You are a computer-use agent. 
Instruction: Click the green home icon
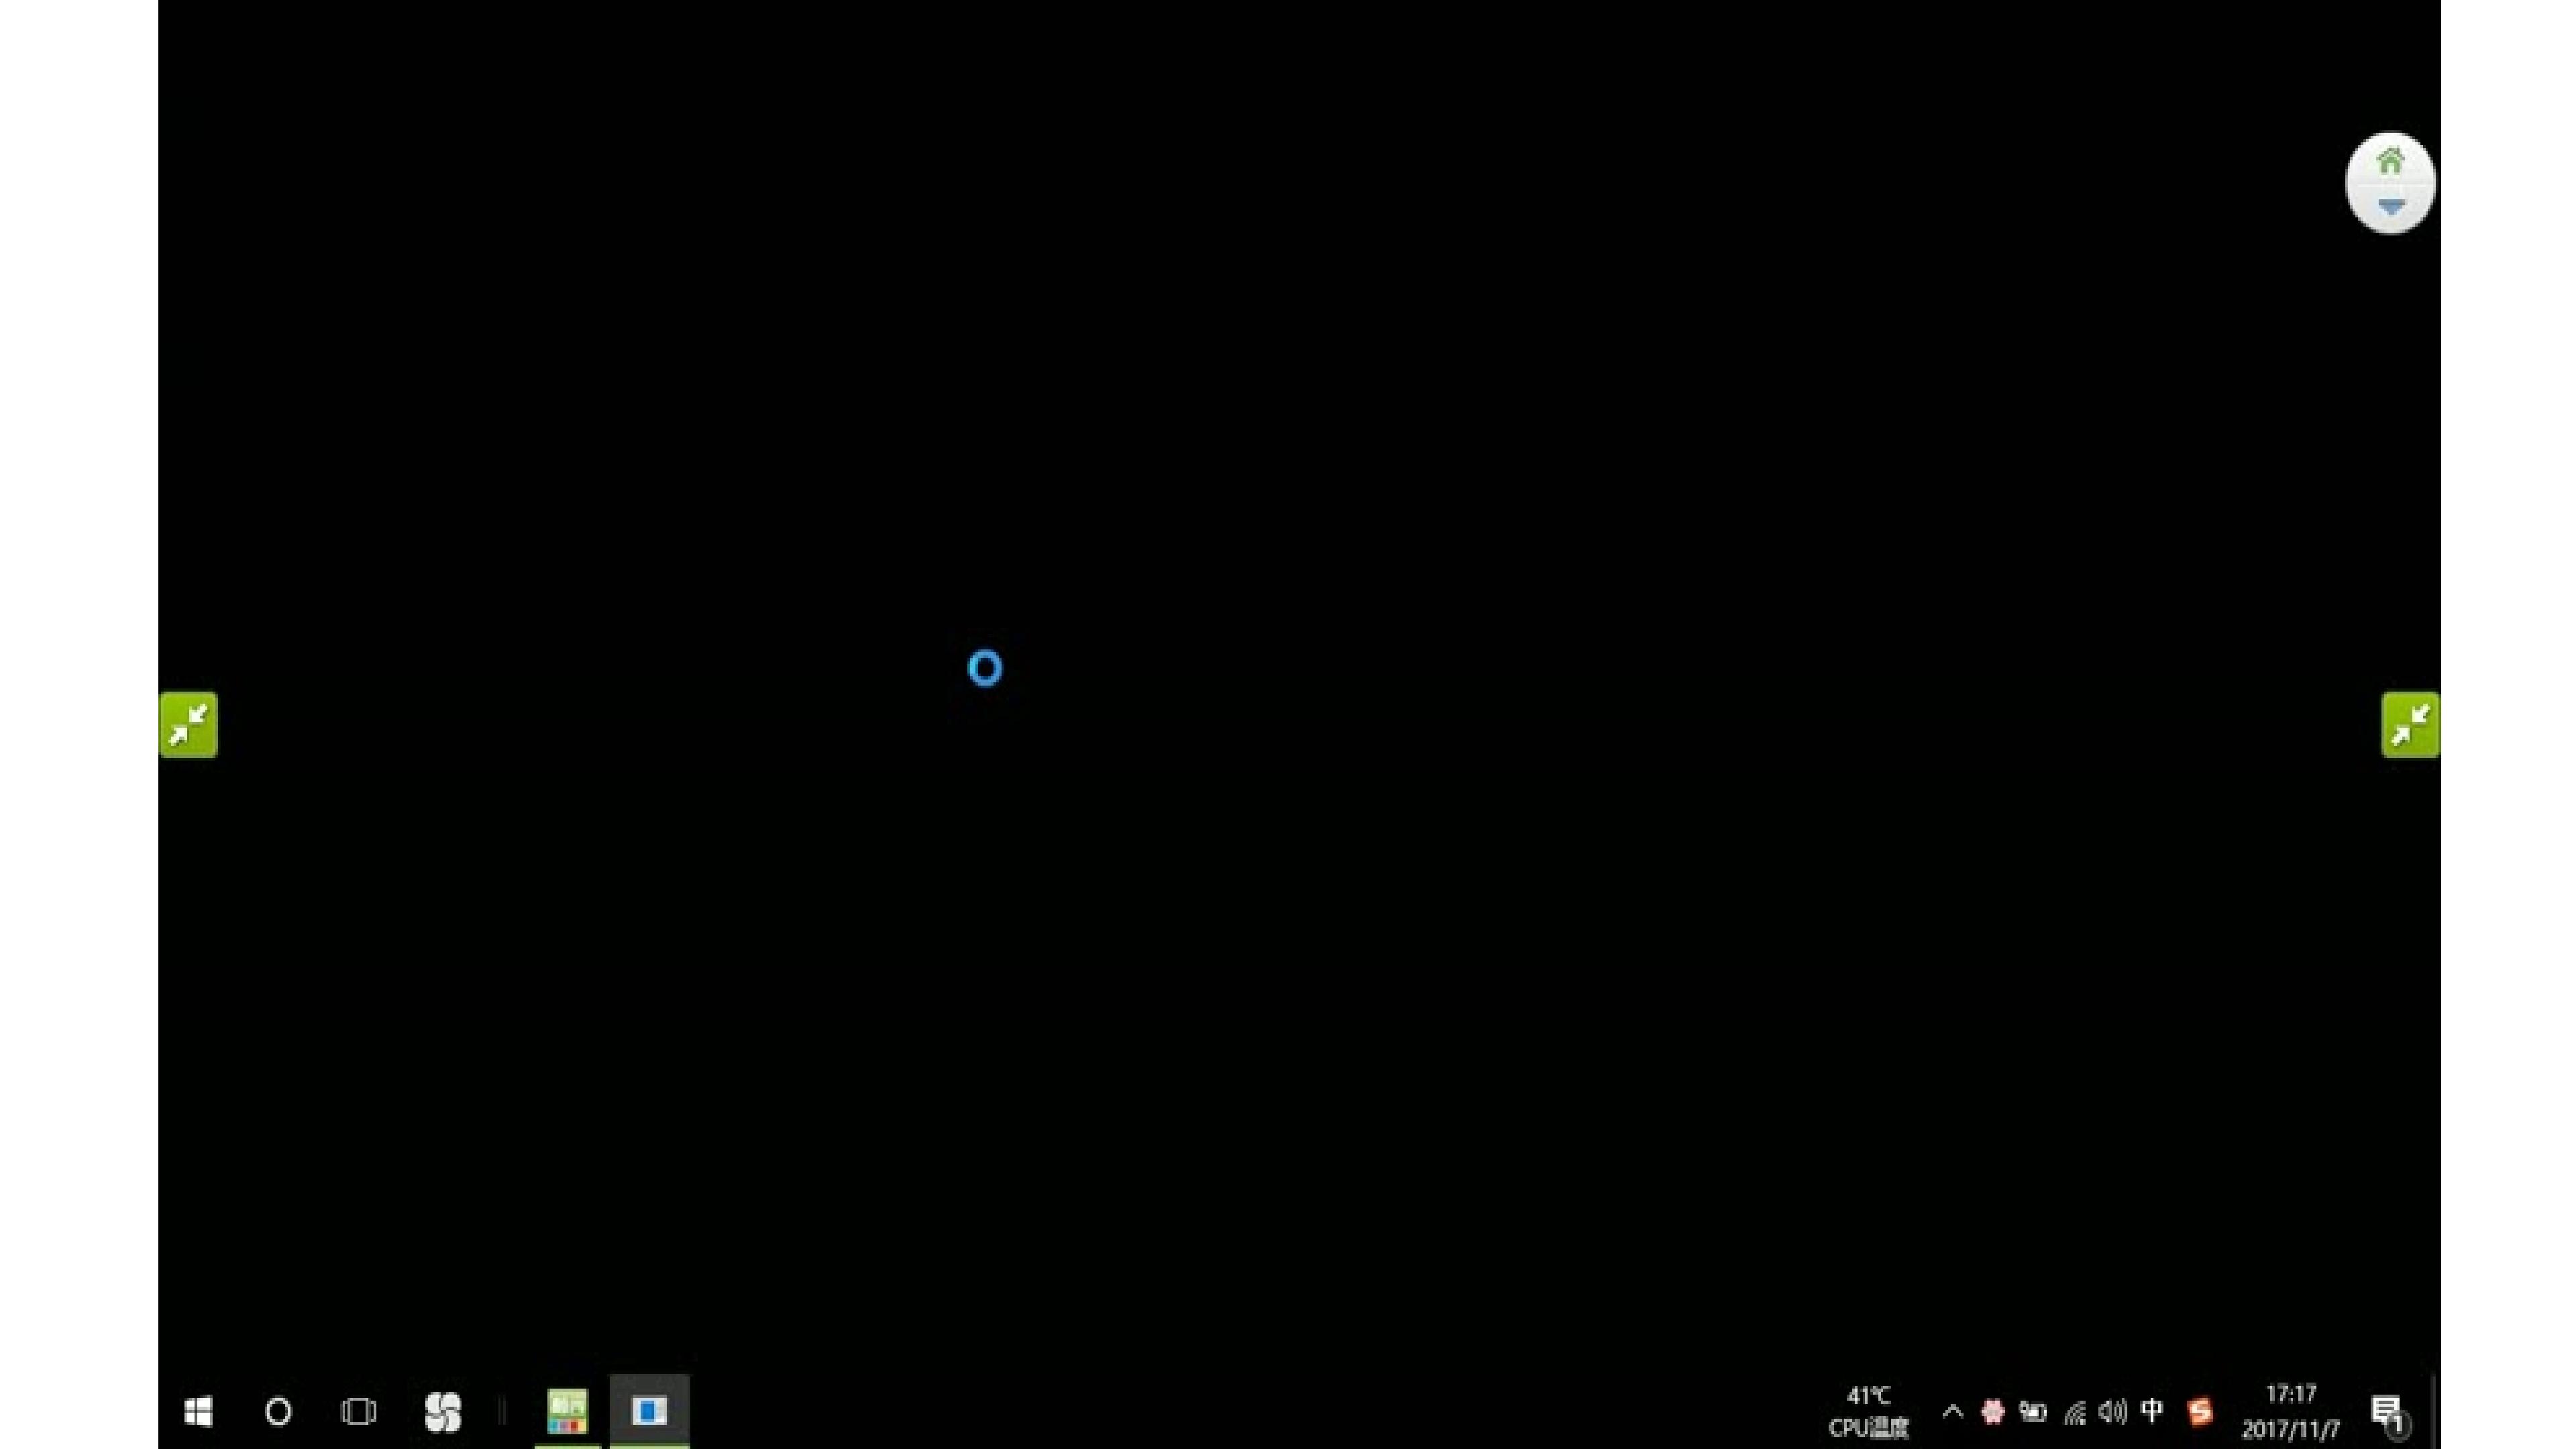[x=2390, y=161]
